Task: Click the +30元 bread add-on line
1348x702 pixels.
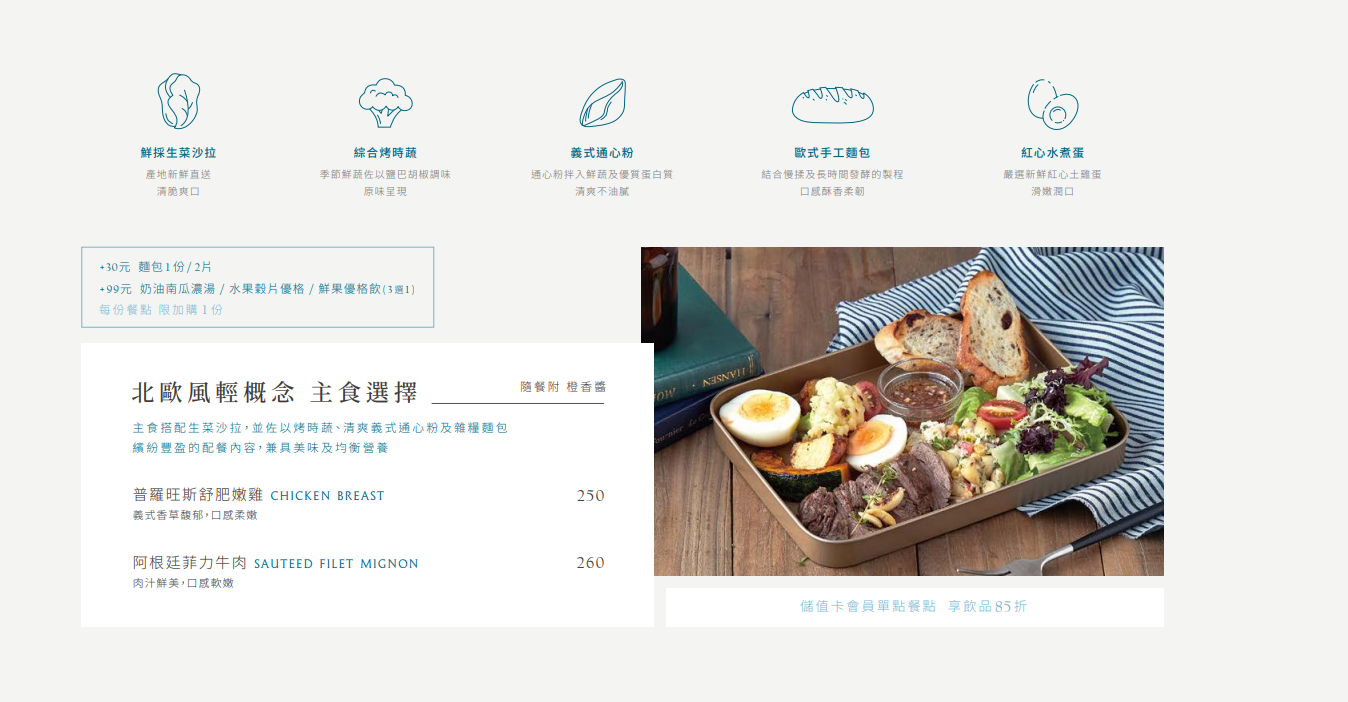Action: 155,267
